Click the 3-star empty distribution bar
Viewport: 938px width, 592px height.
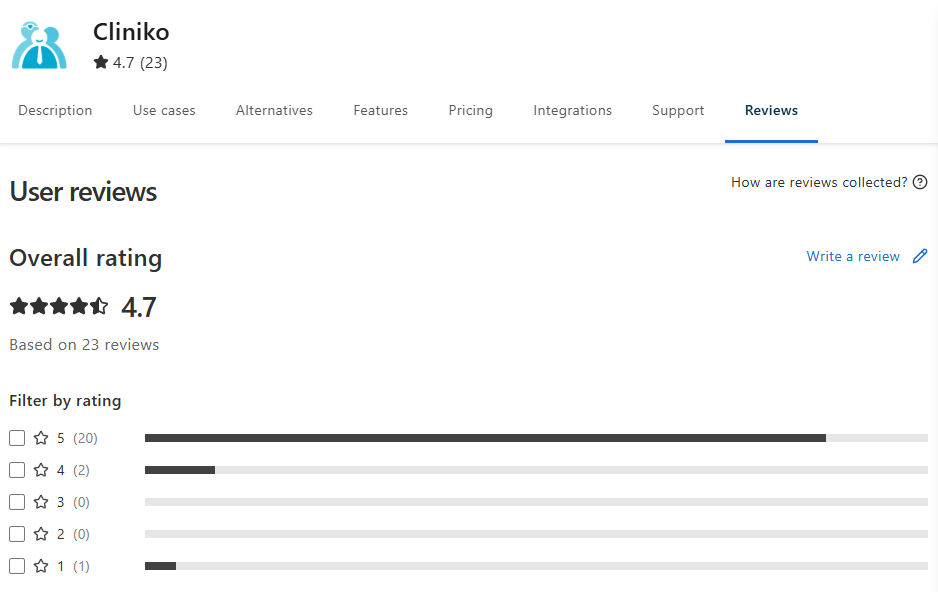(536, 502)
